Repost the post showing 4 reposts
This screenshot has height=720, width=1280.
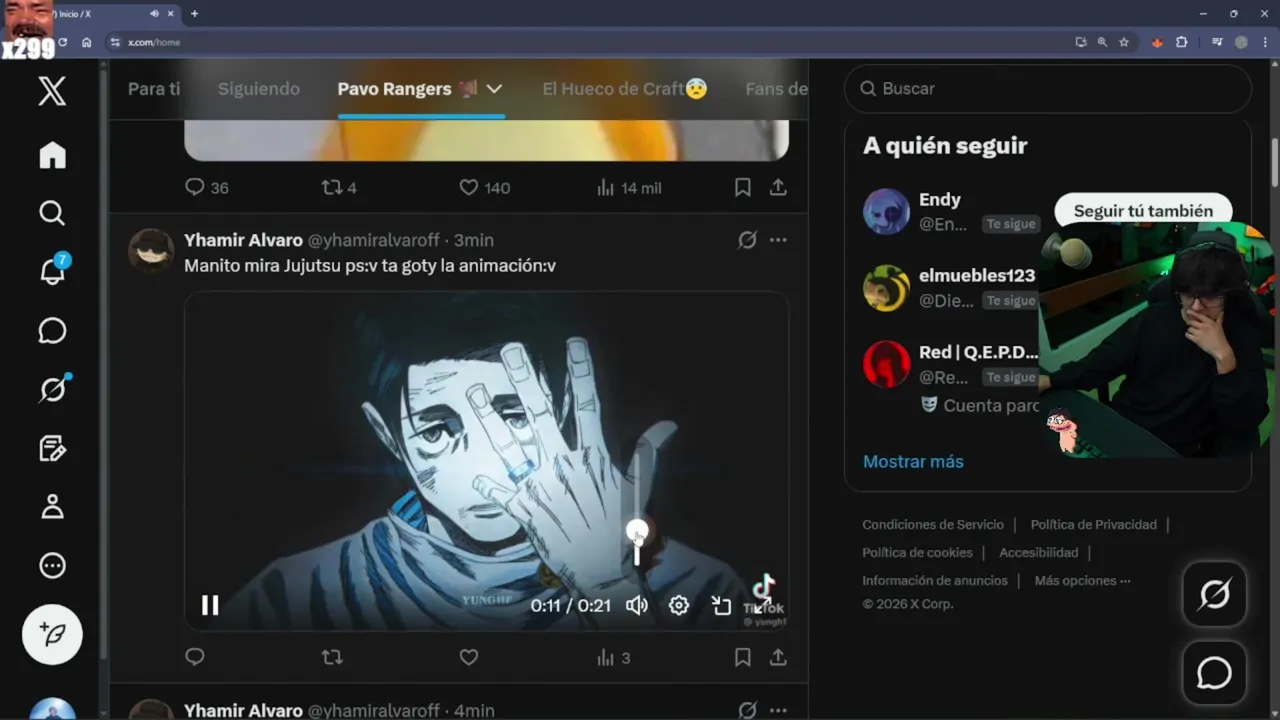338,187
